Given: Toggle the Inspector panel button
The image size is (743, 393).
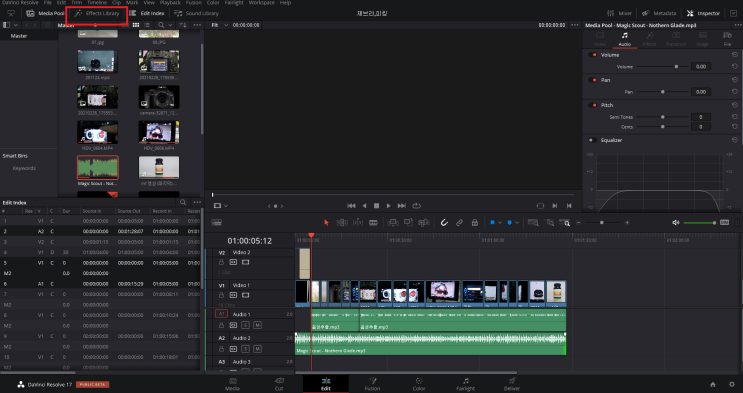Looking at the screenshot, I should [x=703, y=13].
